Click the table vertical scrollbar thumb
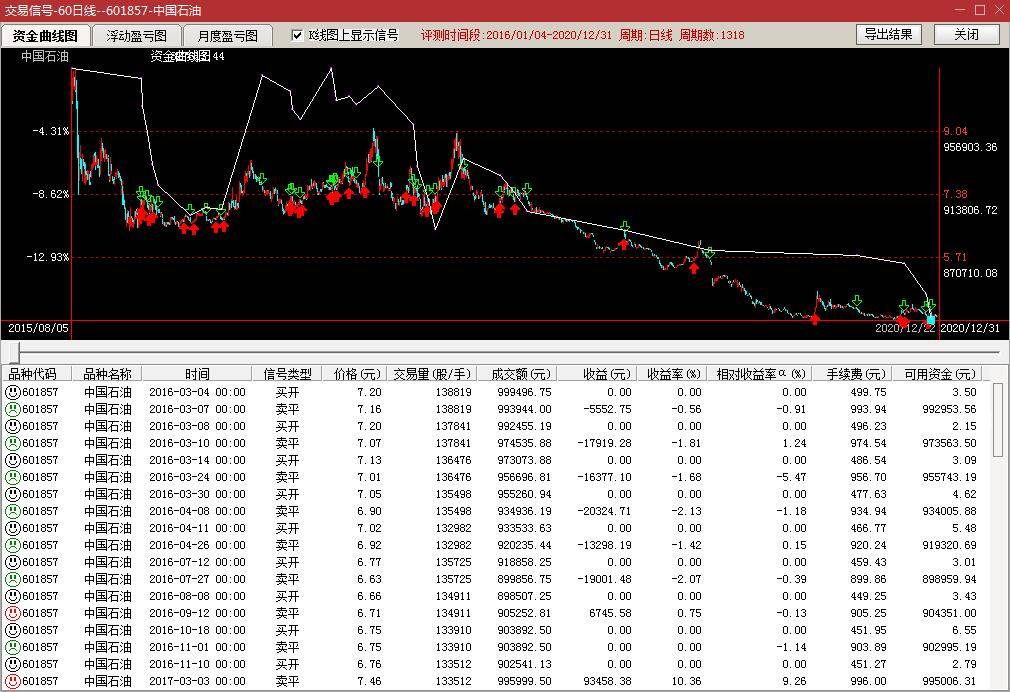The width and height of the screenshot is (1010, 692). coord(998,420)
